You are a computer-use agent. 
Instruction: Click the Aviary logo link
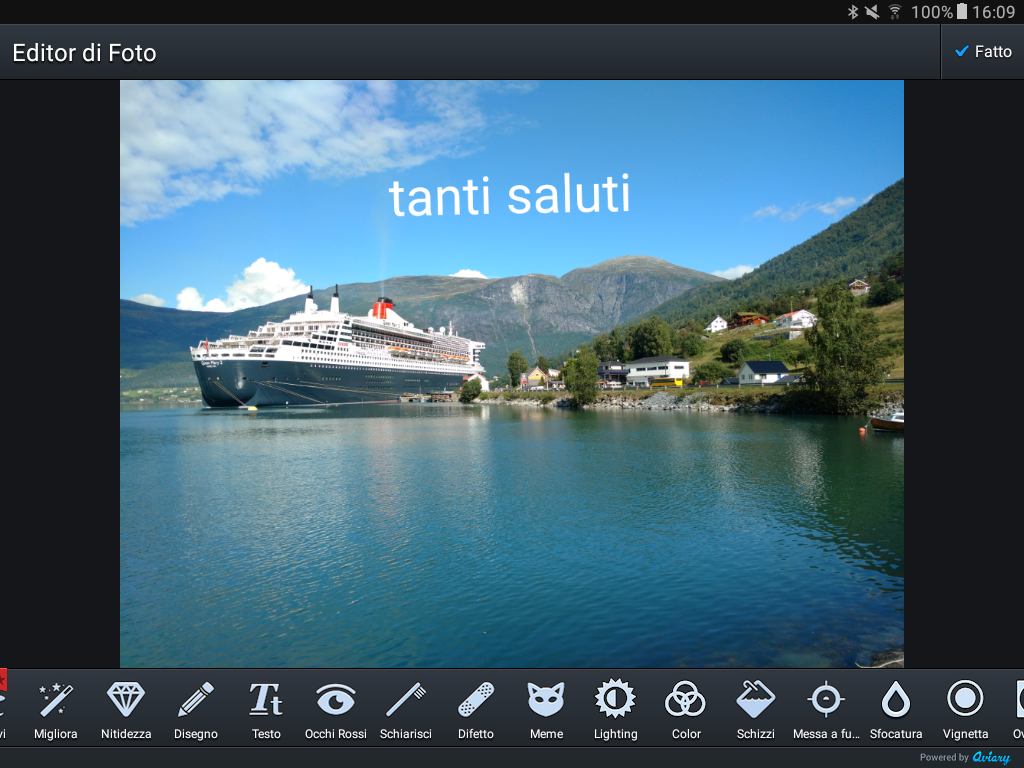pyautogui.click(x=991, y=757)
